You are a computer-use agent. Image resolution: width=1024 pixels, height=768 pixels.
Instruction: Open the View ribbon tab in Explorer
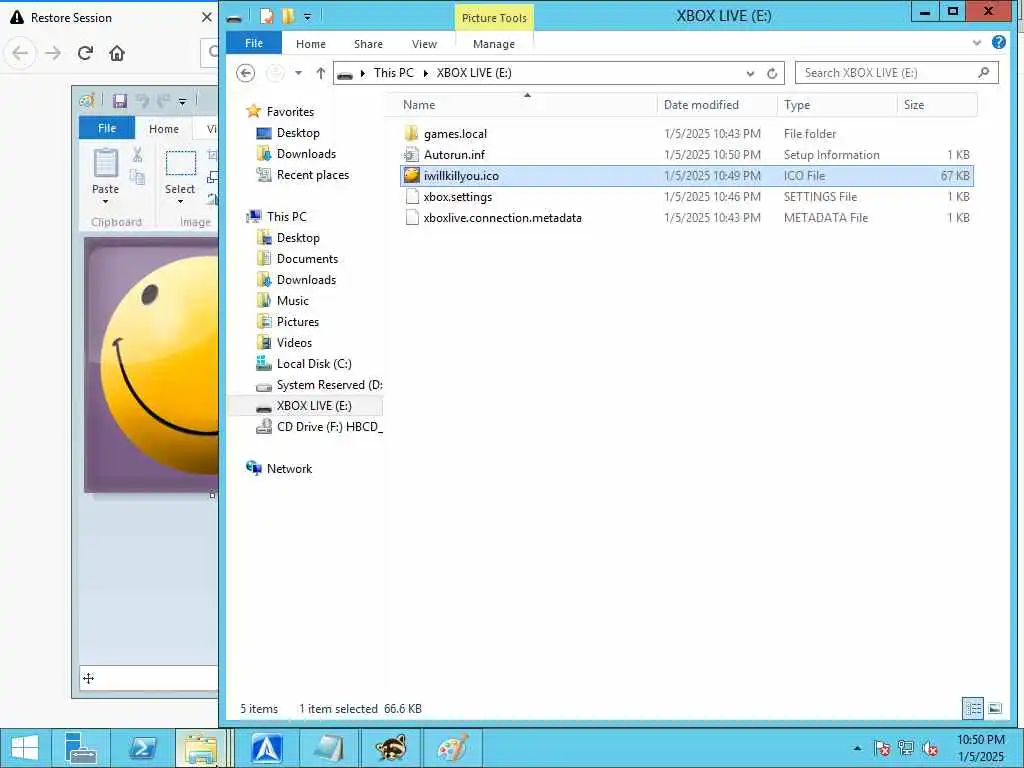424,44
